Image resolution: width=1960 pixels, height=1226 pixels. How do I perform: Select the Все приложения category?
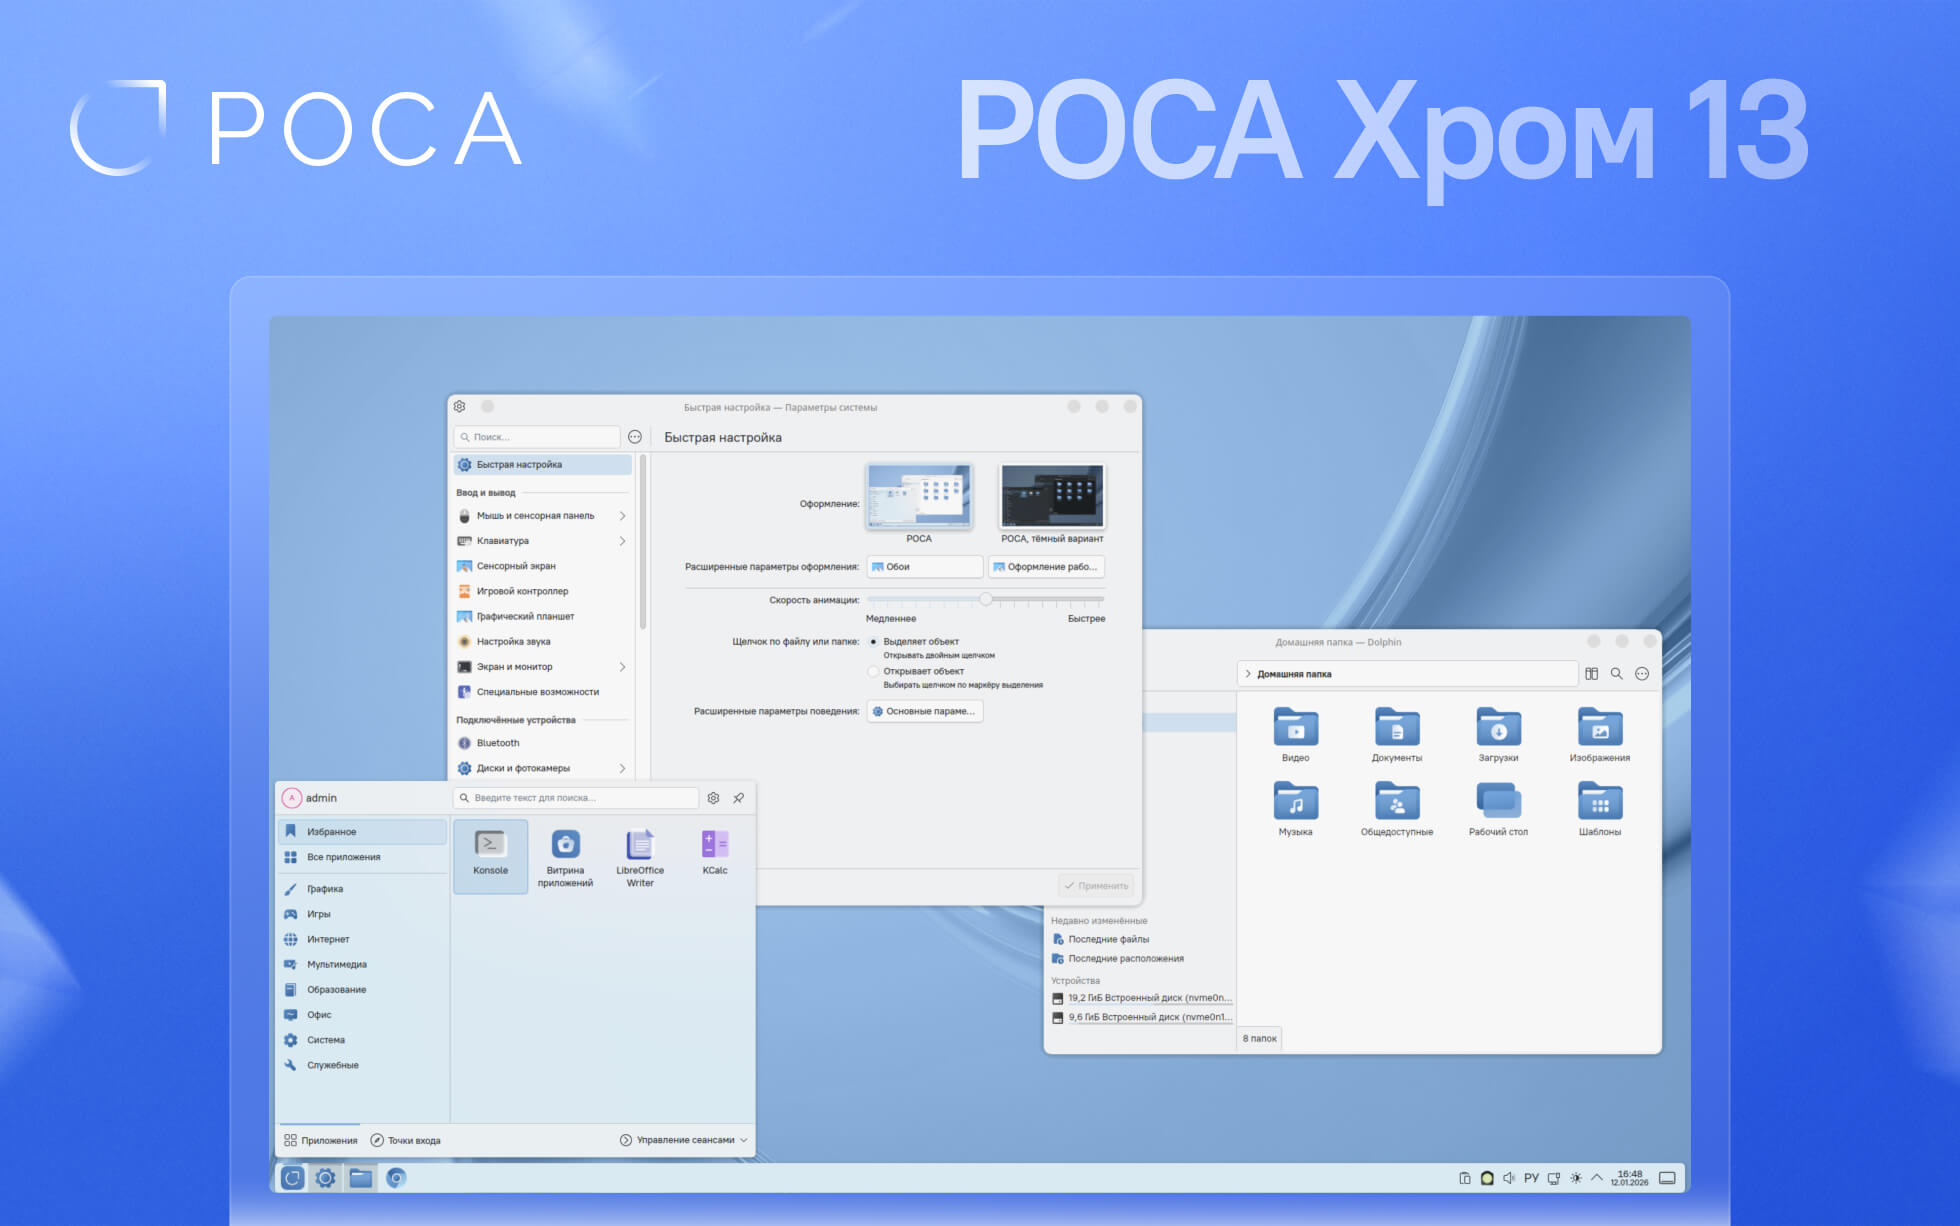362,857
